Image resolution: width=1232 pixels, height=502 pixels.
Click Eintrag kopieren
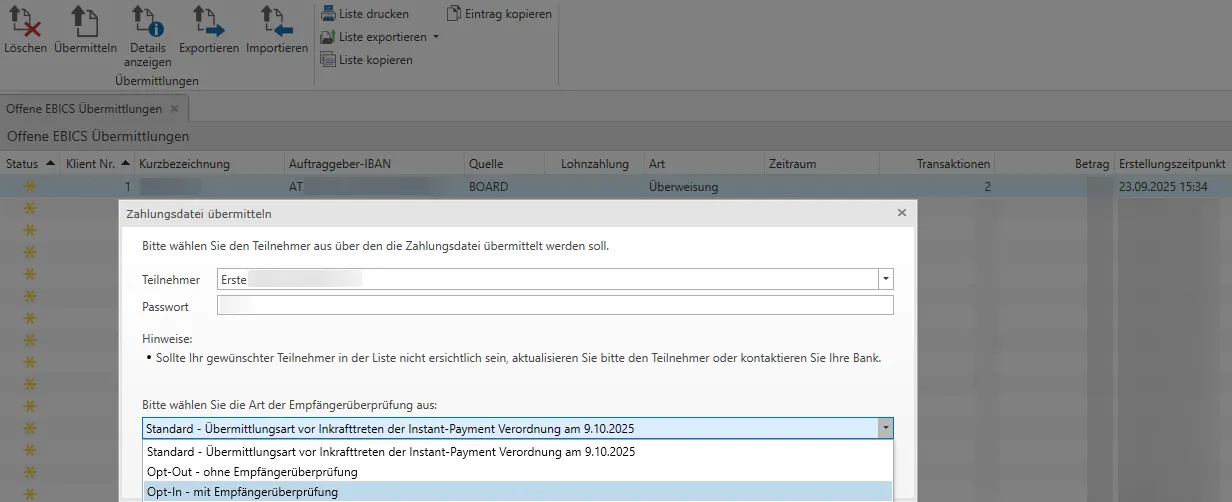499,14
